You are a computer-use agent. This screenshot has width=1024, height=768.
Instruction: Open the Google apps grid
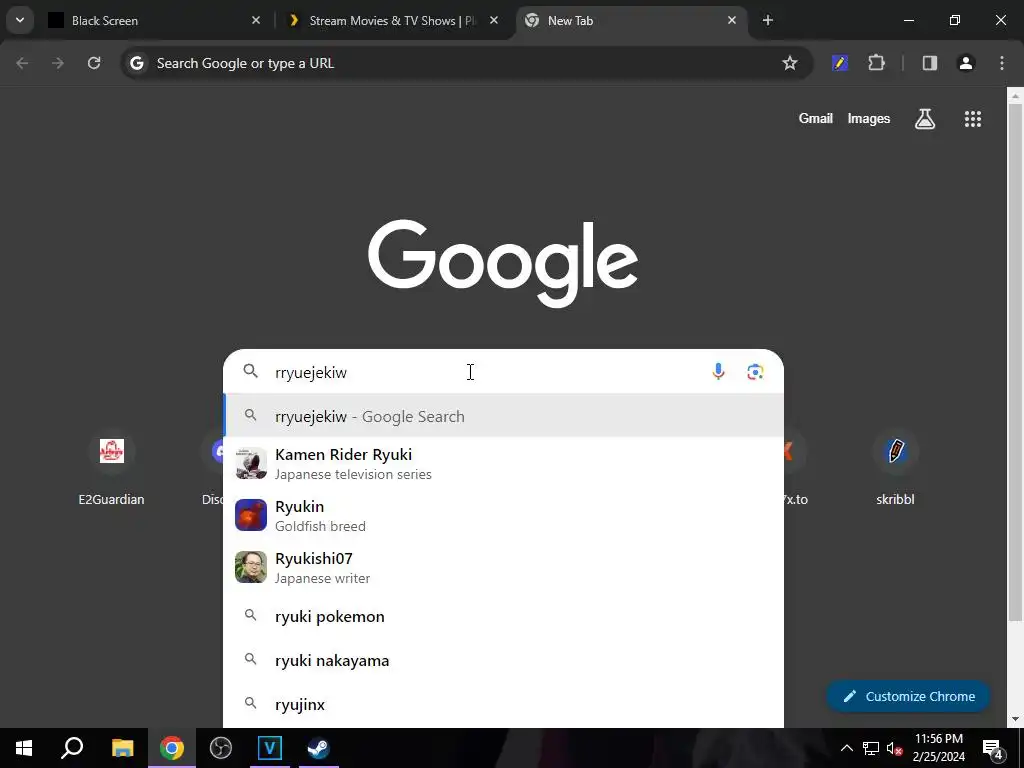[x=972, y=118]
